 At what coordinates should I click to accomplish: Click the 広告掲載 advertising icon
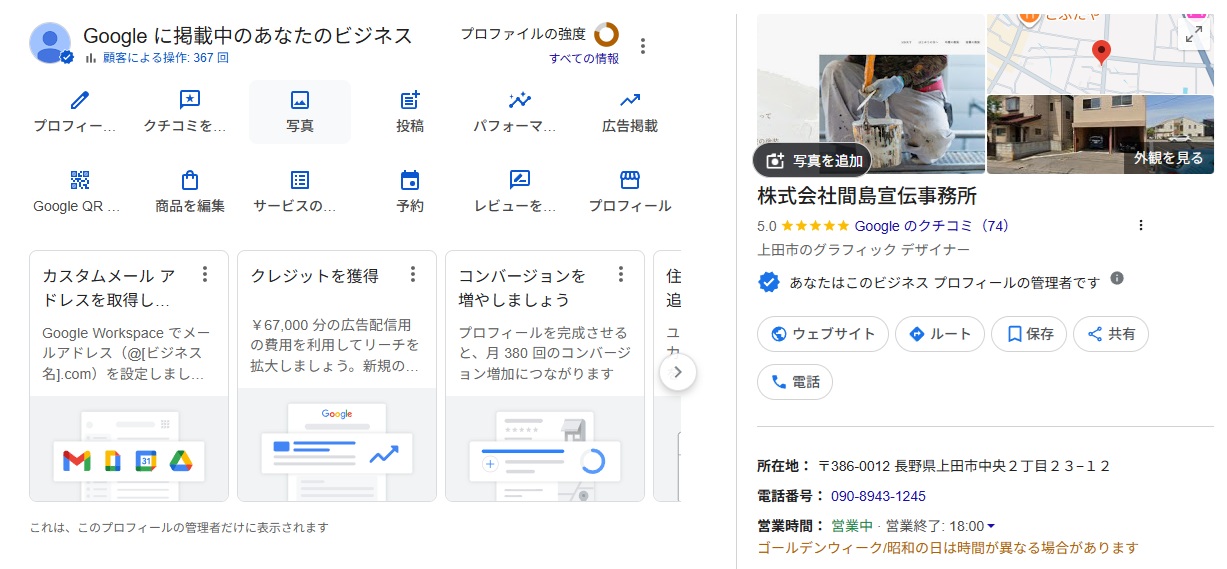[629, 100]
